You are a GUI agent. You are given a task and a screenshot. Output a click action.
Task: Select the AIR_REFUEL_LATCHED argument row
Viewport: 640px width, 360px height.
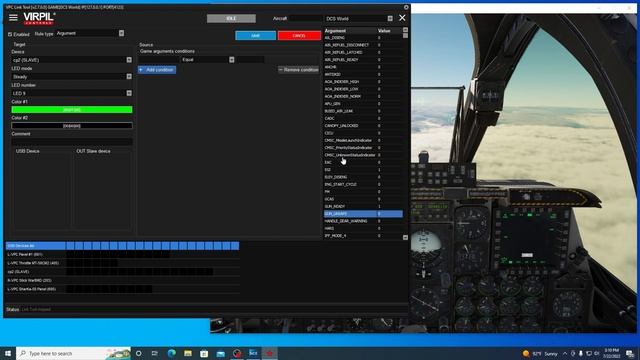pyautogui.click(x=363, y=52)
